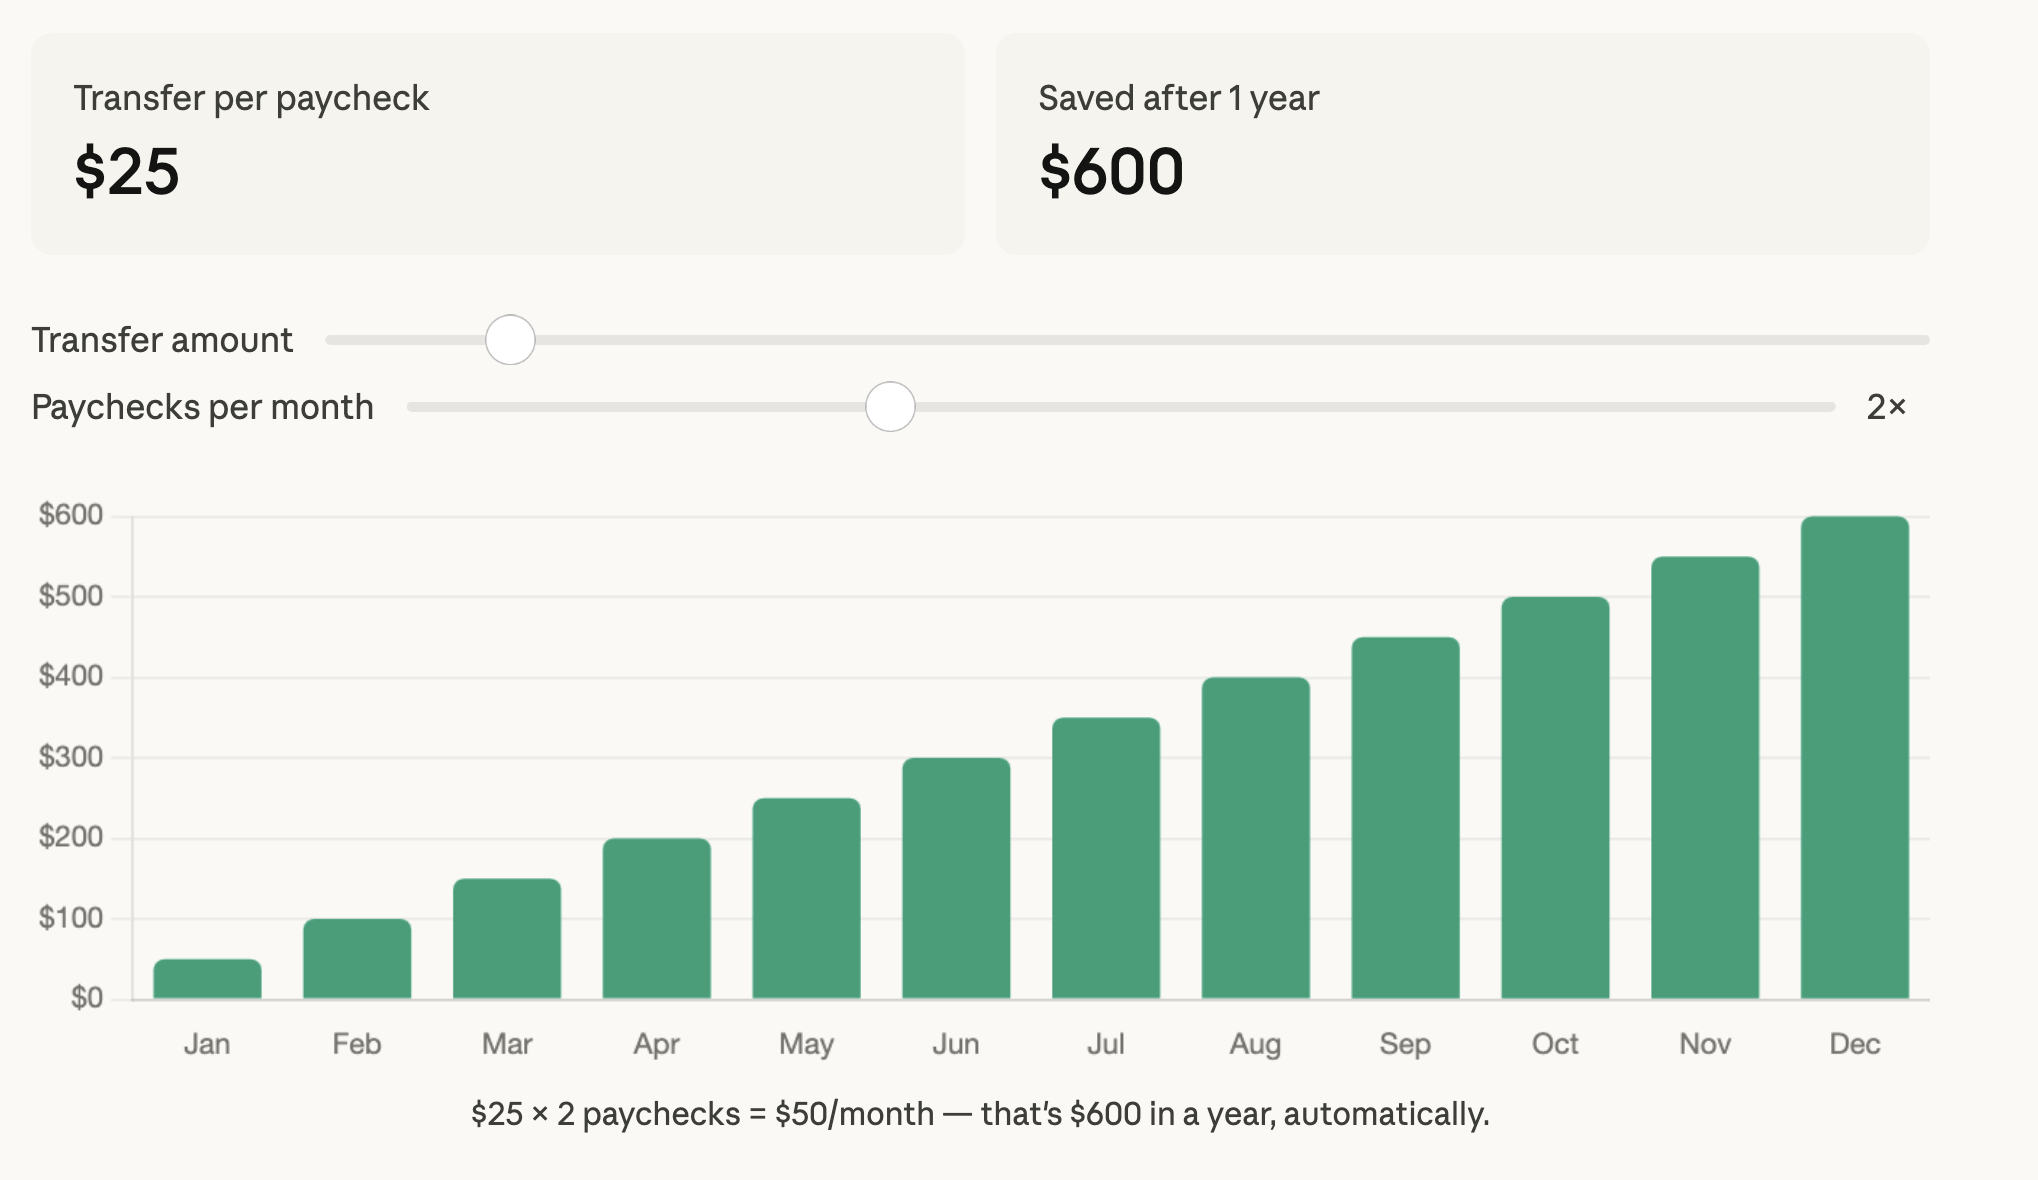Screen dimensions: 2038x1180
Task: Click the August bar on the chart
Action: [1256, 835]
